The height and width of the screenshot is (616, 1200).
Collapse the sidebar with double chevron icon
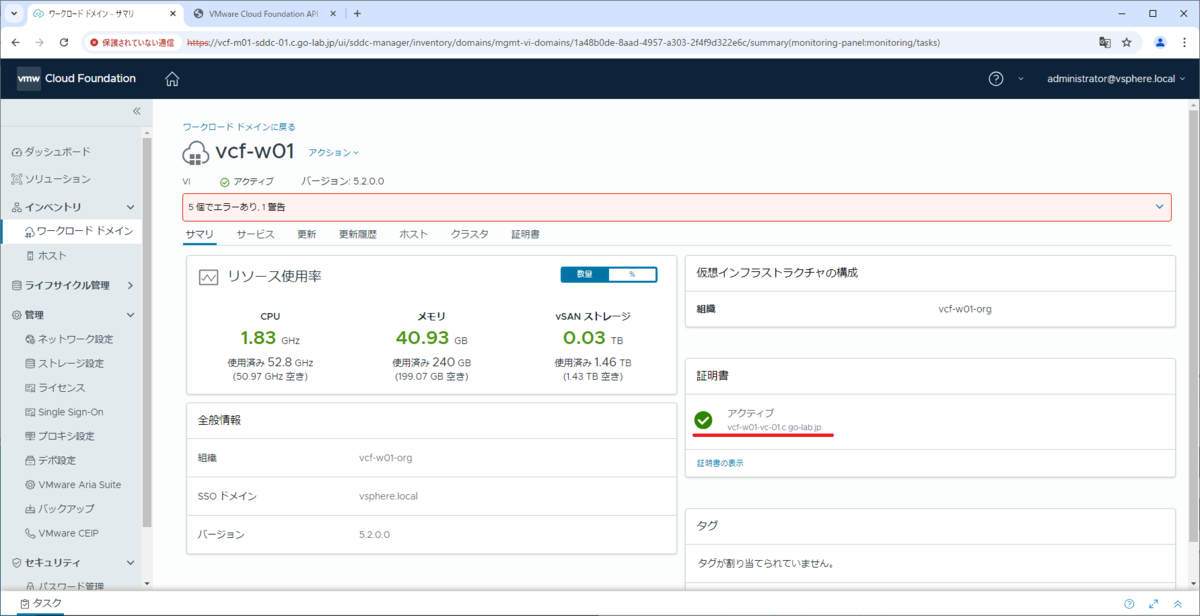(137, 111)
